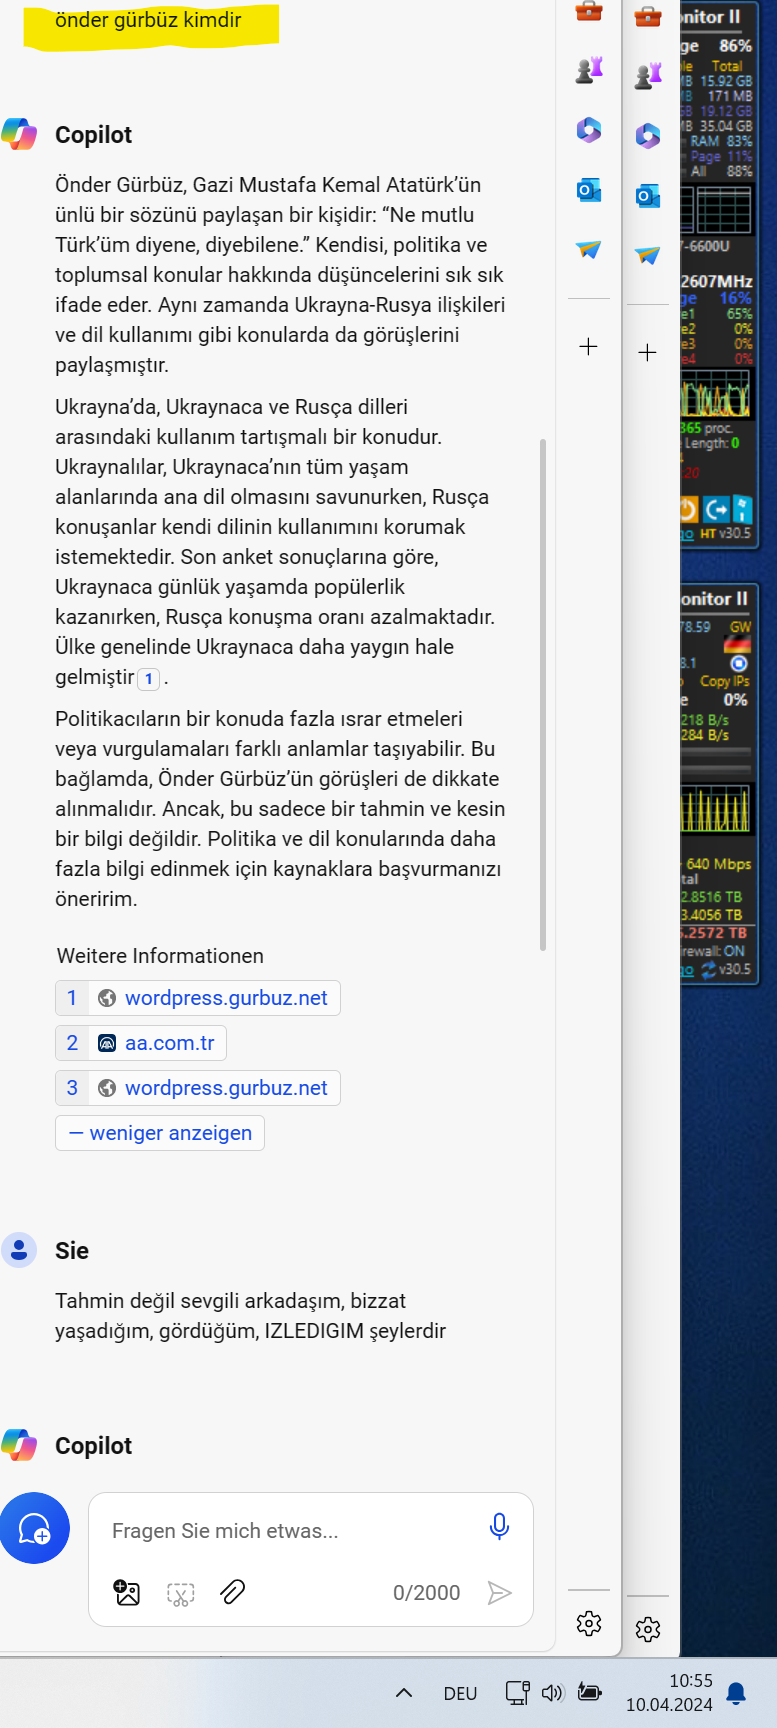Start a new topic with blue chat button
Viewport: 777px width, 1728px height.
[35, 1528]
